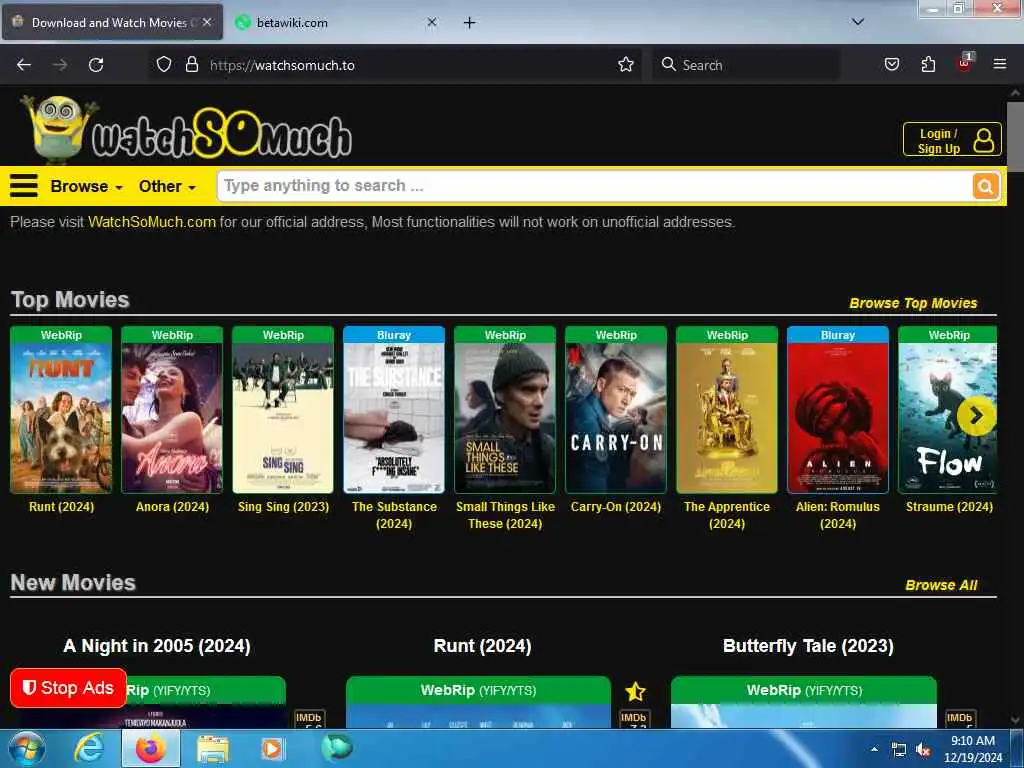Open the Extensions puzzle icon

(928, 65)
